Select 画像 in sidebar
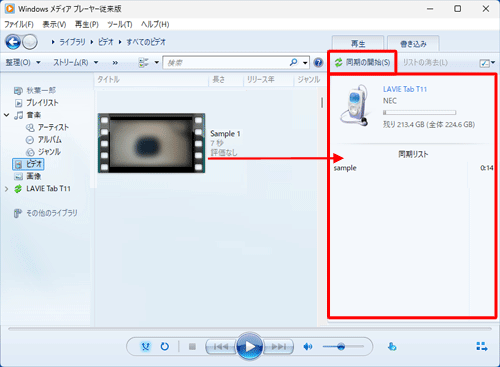 [x=28, y=176]
